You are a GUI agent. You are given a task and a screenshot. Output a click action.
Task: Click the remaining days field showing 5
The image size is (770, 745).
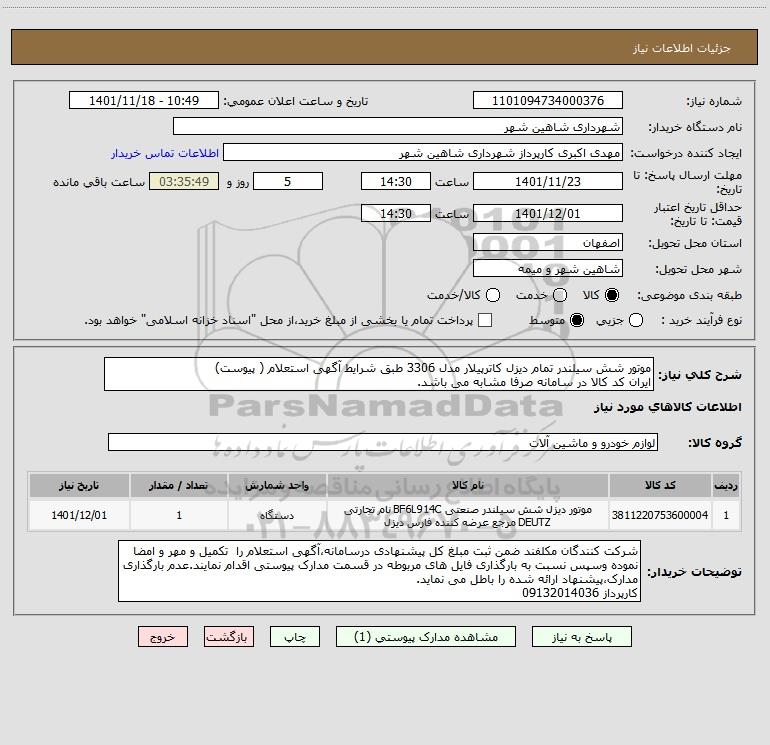(x=288, y=181)
